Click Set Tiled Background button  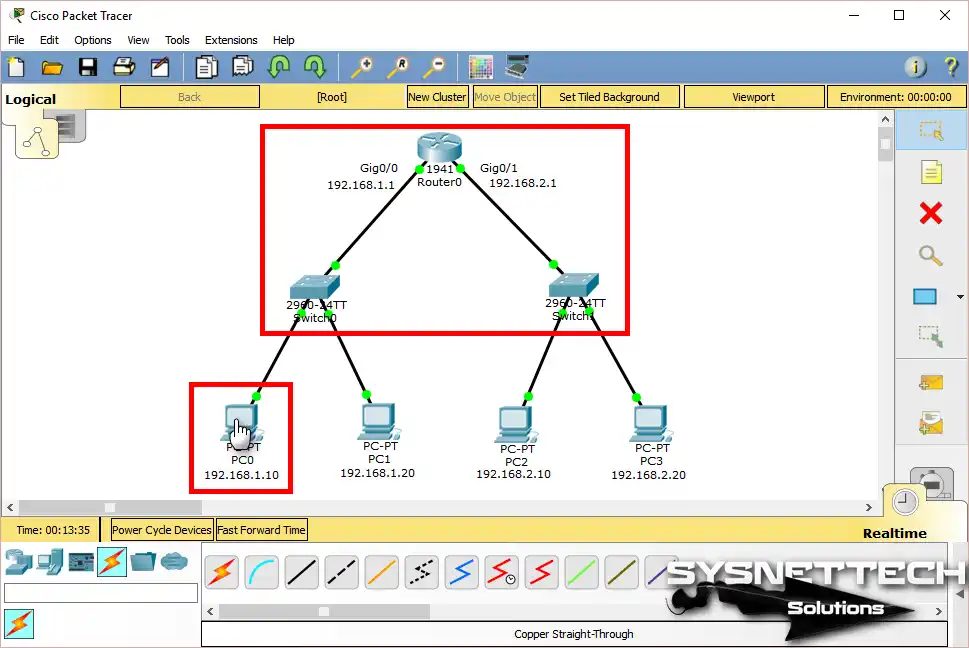[x=609, y=97]
